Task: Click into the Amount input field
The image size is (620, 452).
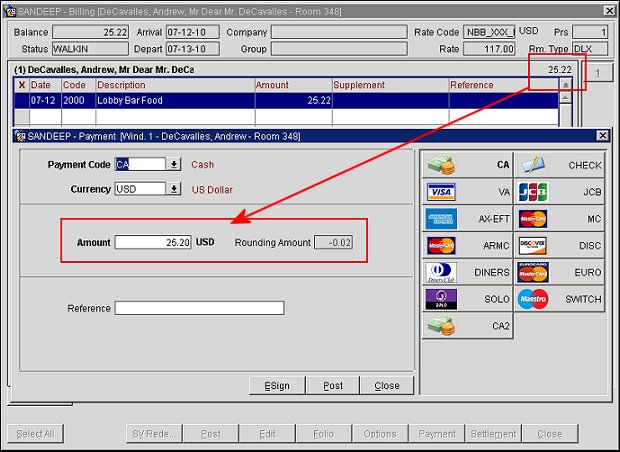Action: [x=153, y=242]
